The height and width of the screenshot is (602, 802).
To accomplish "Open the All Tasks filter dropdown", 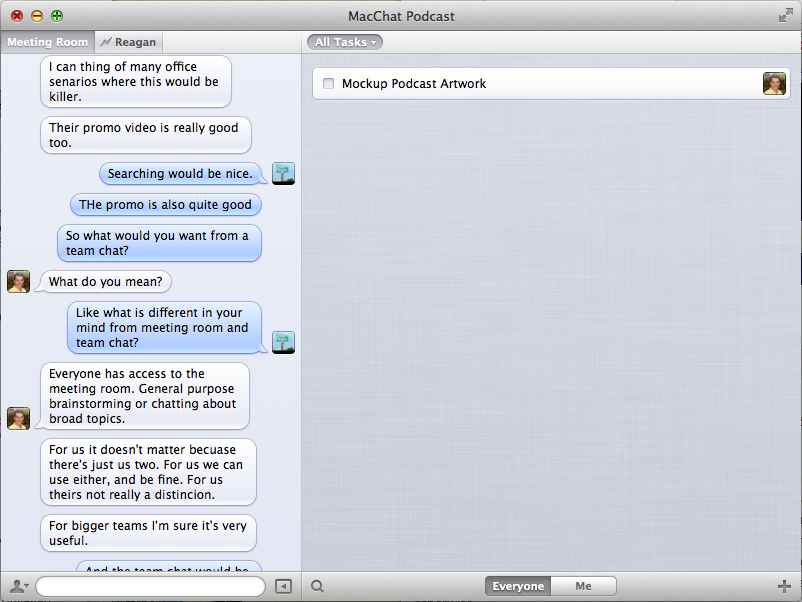I will (345, 42).
